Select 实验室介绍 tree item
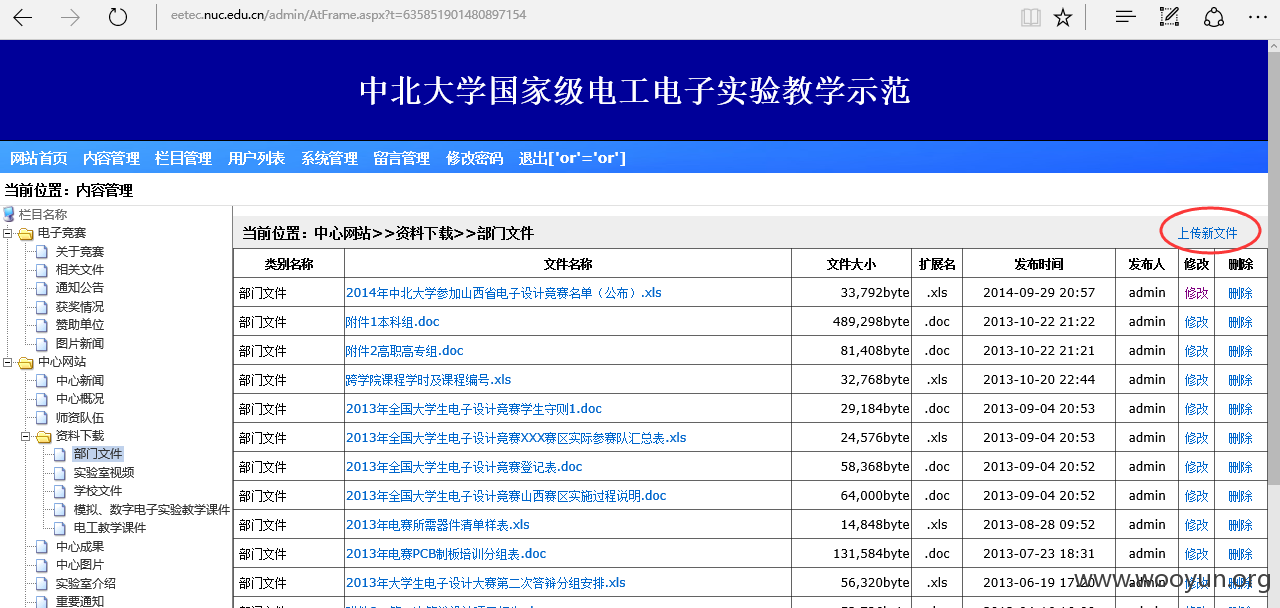The width and height of the screenshot is (1280, 608). click(85, 584)
